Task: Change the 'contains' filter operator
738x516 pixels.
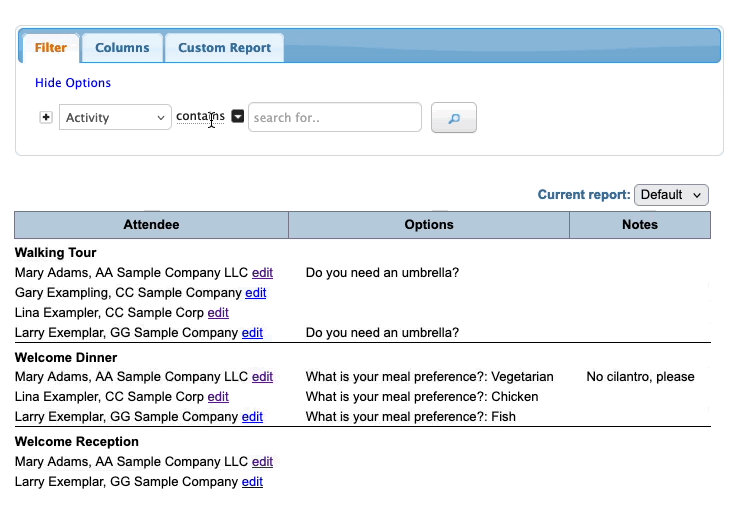Action: 199,117
